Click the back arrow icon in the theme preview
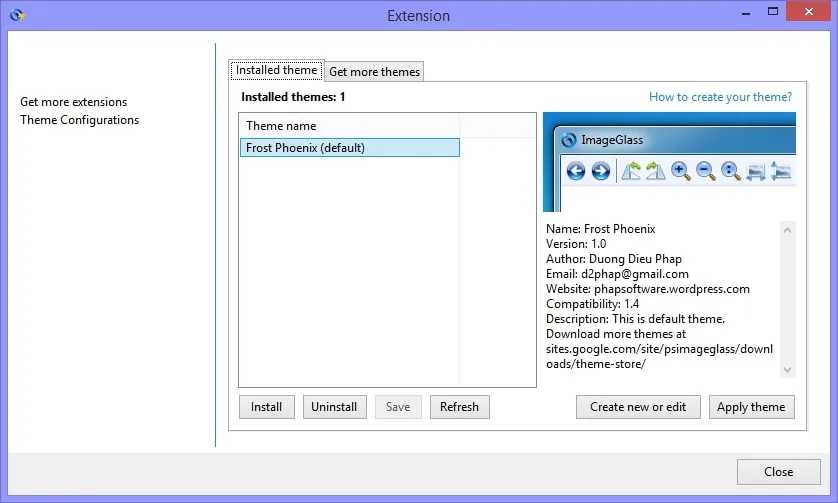 pos(576,172)
